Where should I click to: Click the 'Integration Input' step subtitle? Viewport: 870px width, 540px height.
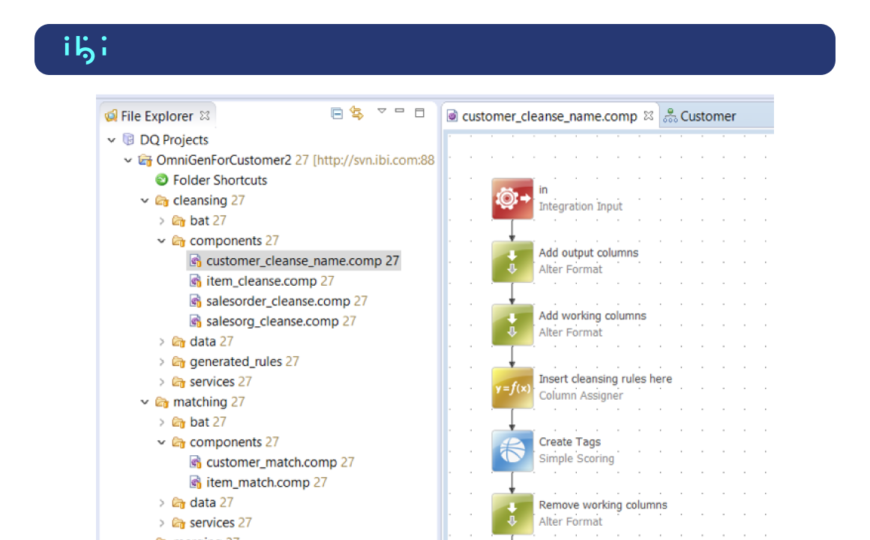click(581, 206)
